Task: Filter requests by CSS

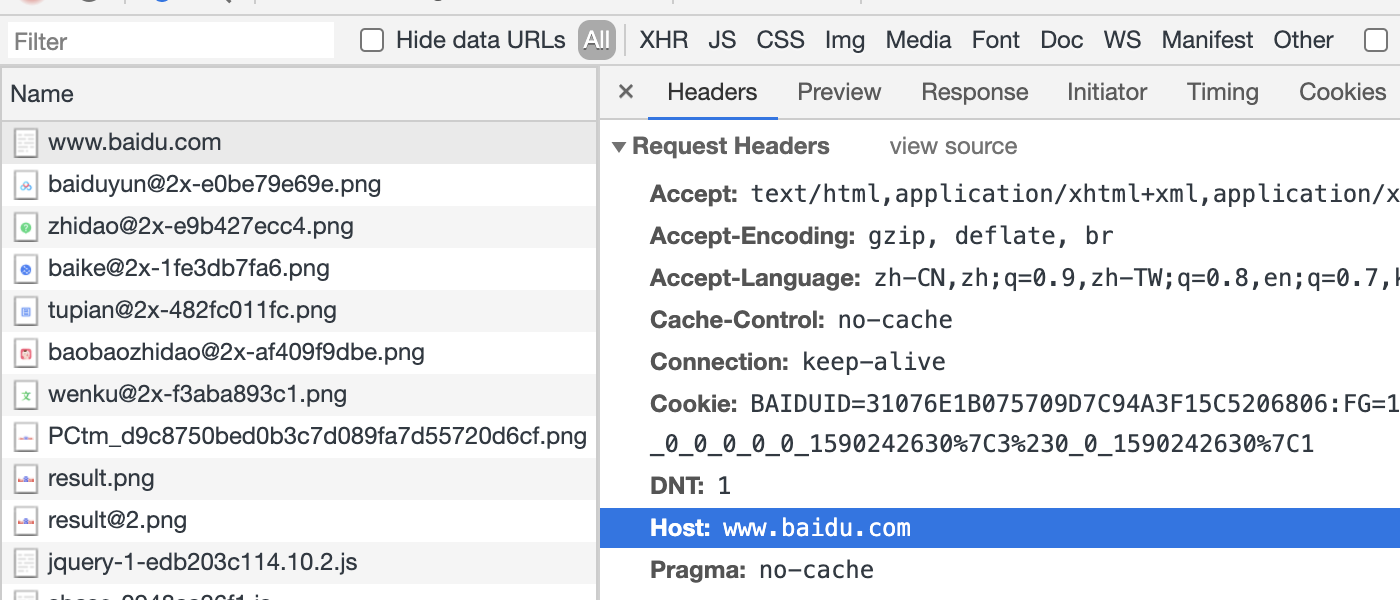Action: [x=780, y=40]
